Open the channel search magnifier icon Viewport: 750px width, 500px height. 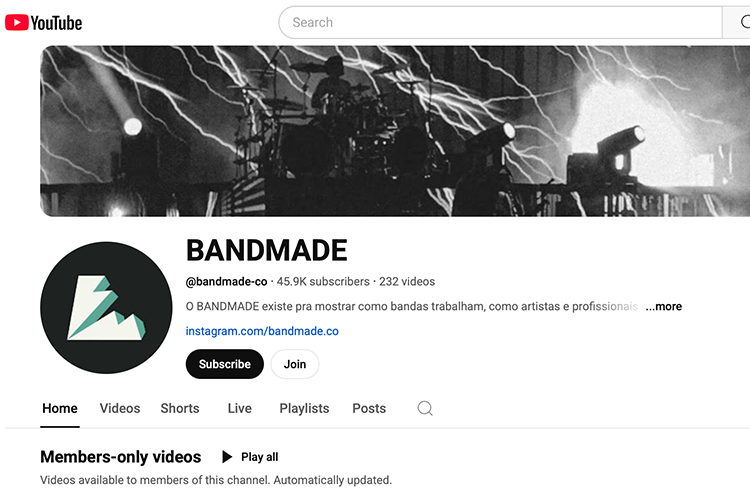425,408
